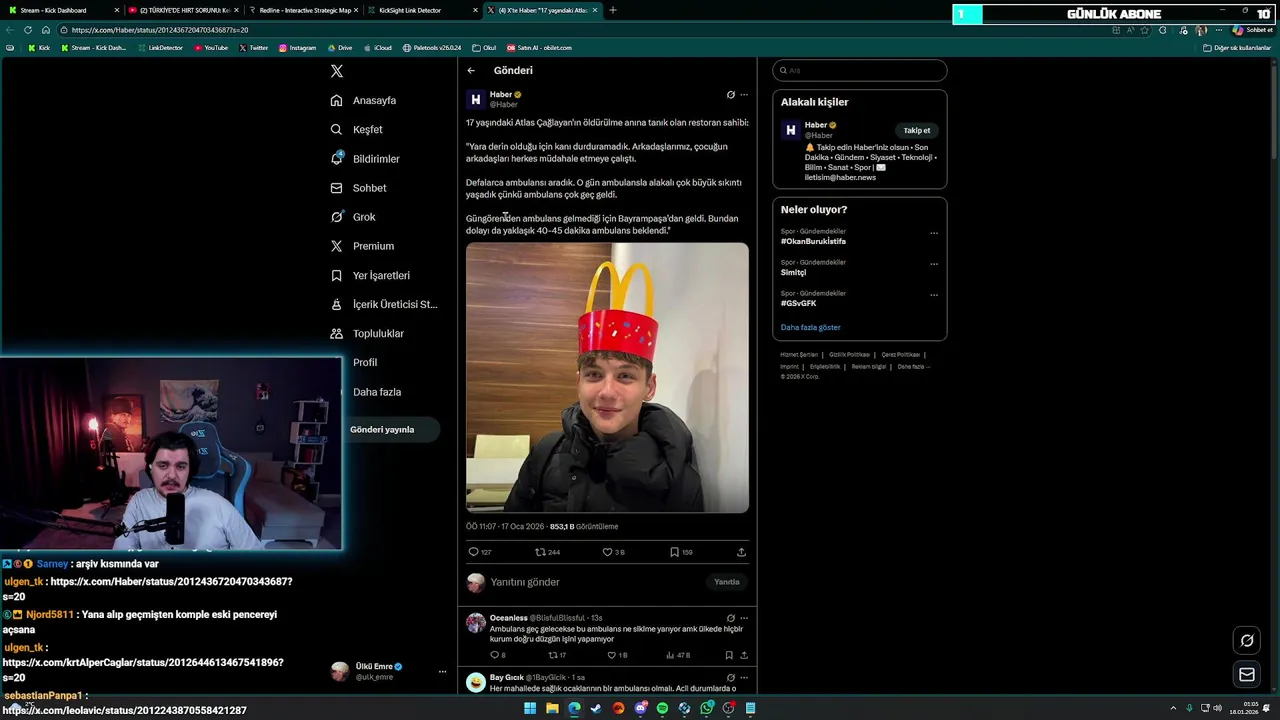Reply to the Oceaniess comment
The width and height of the screenshot is (1280, 720).
click(x=494, y=655)
